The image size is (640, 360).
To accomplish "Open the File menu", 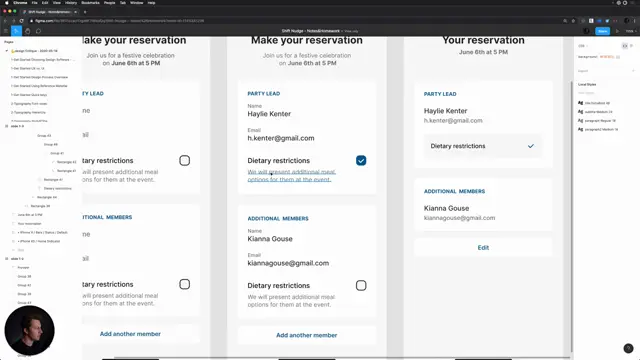I will point(35,3).
